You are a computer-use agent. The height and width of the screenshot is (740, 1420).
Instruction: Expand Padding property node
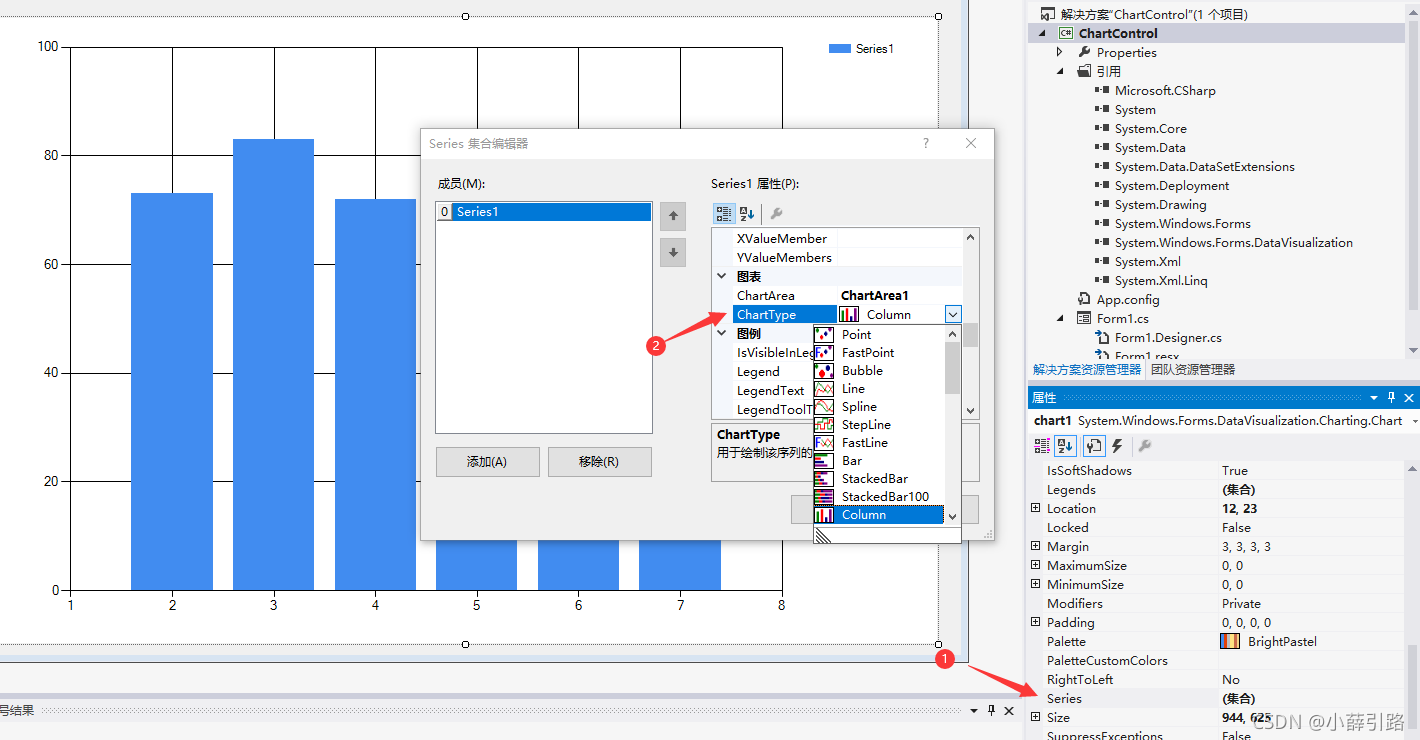pyautogui.click(x=1036, y=622)
